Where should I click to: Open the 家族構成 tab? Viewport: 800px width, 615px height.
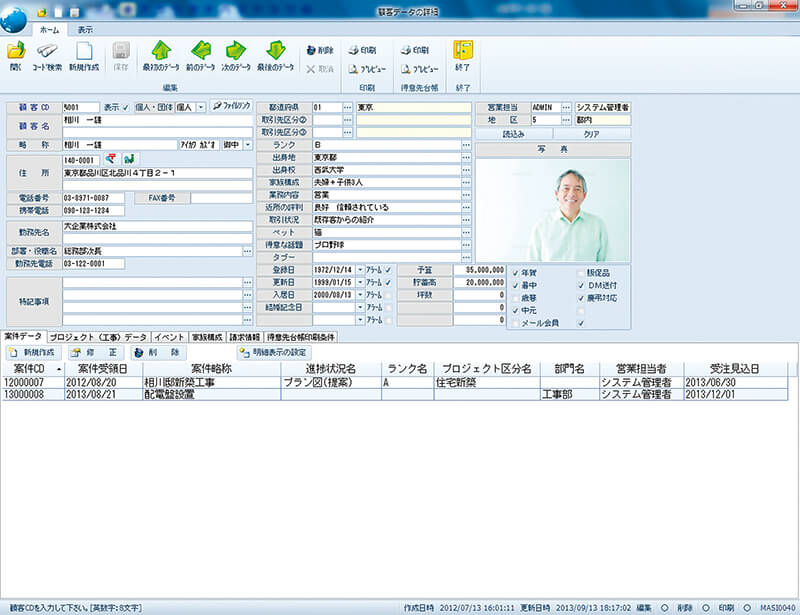207,337
